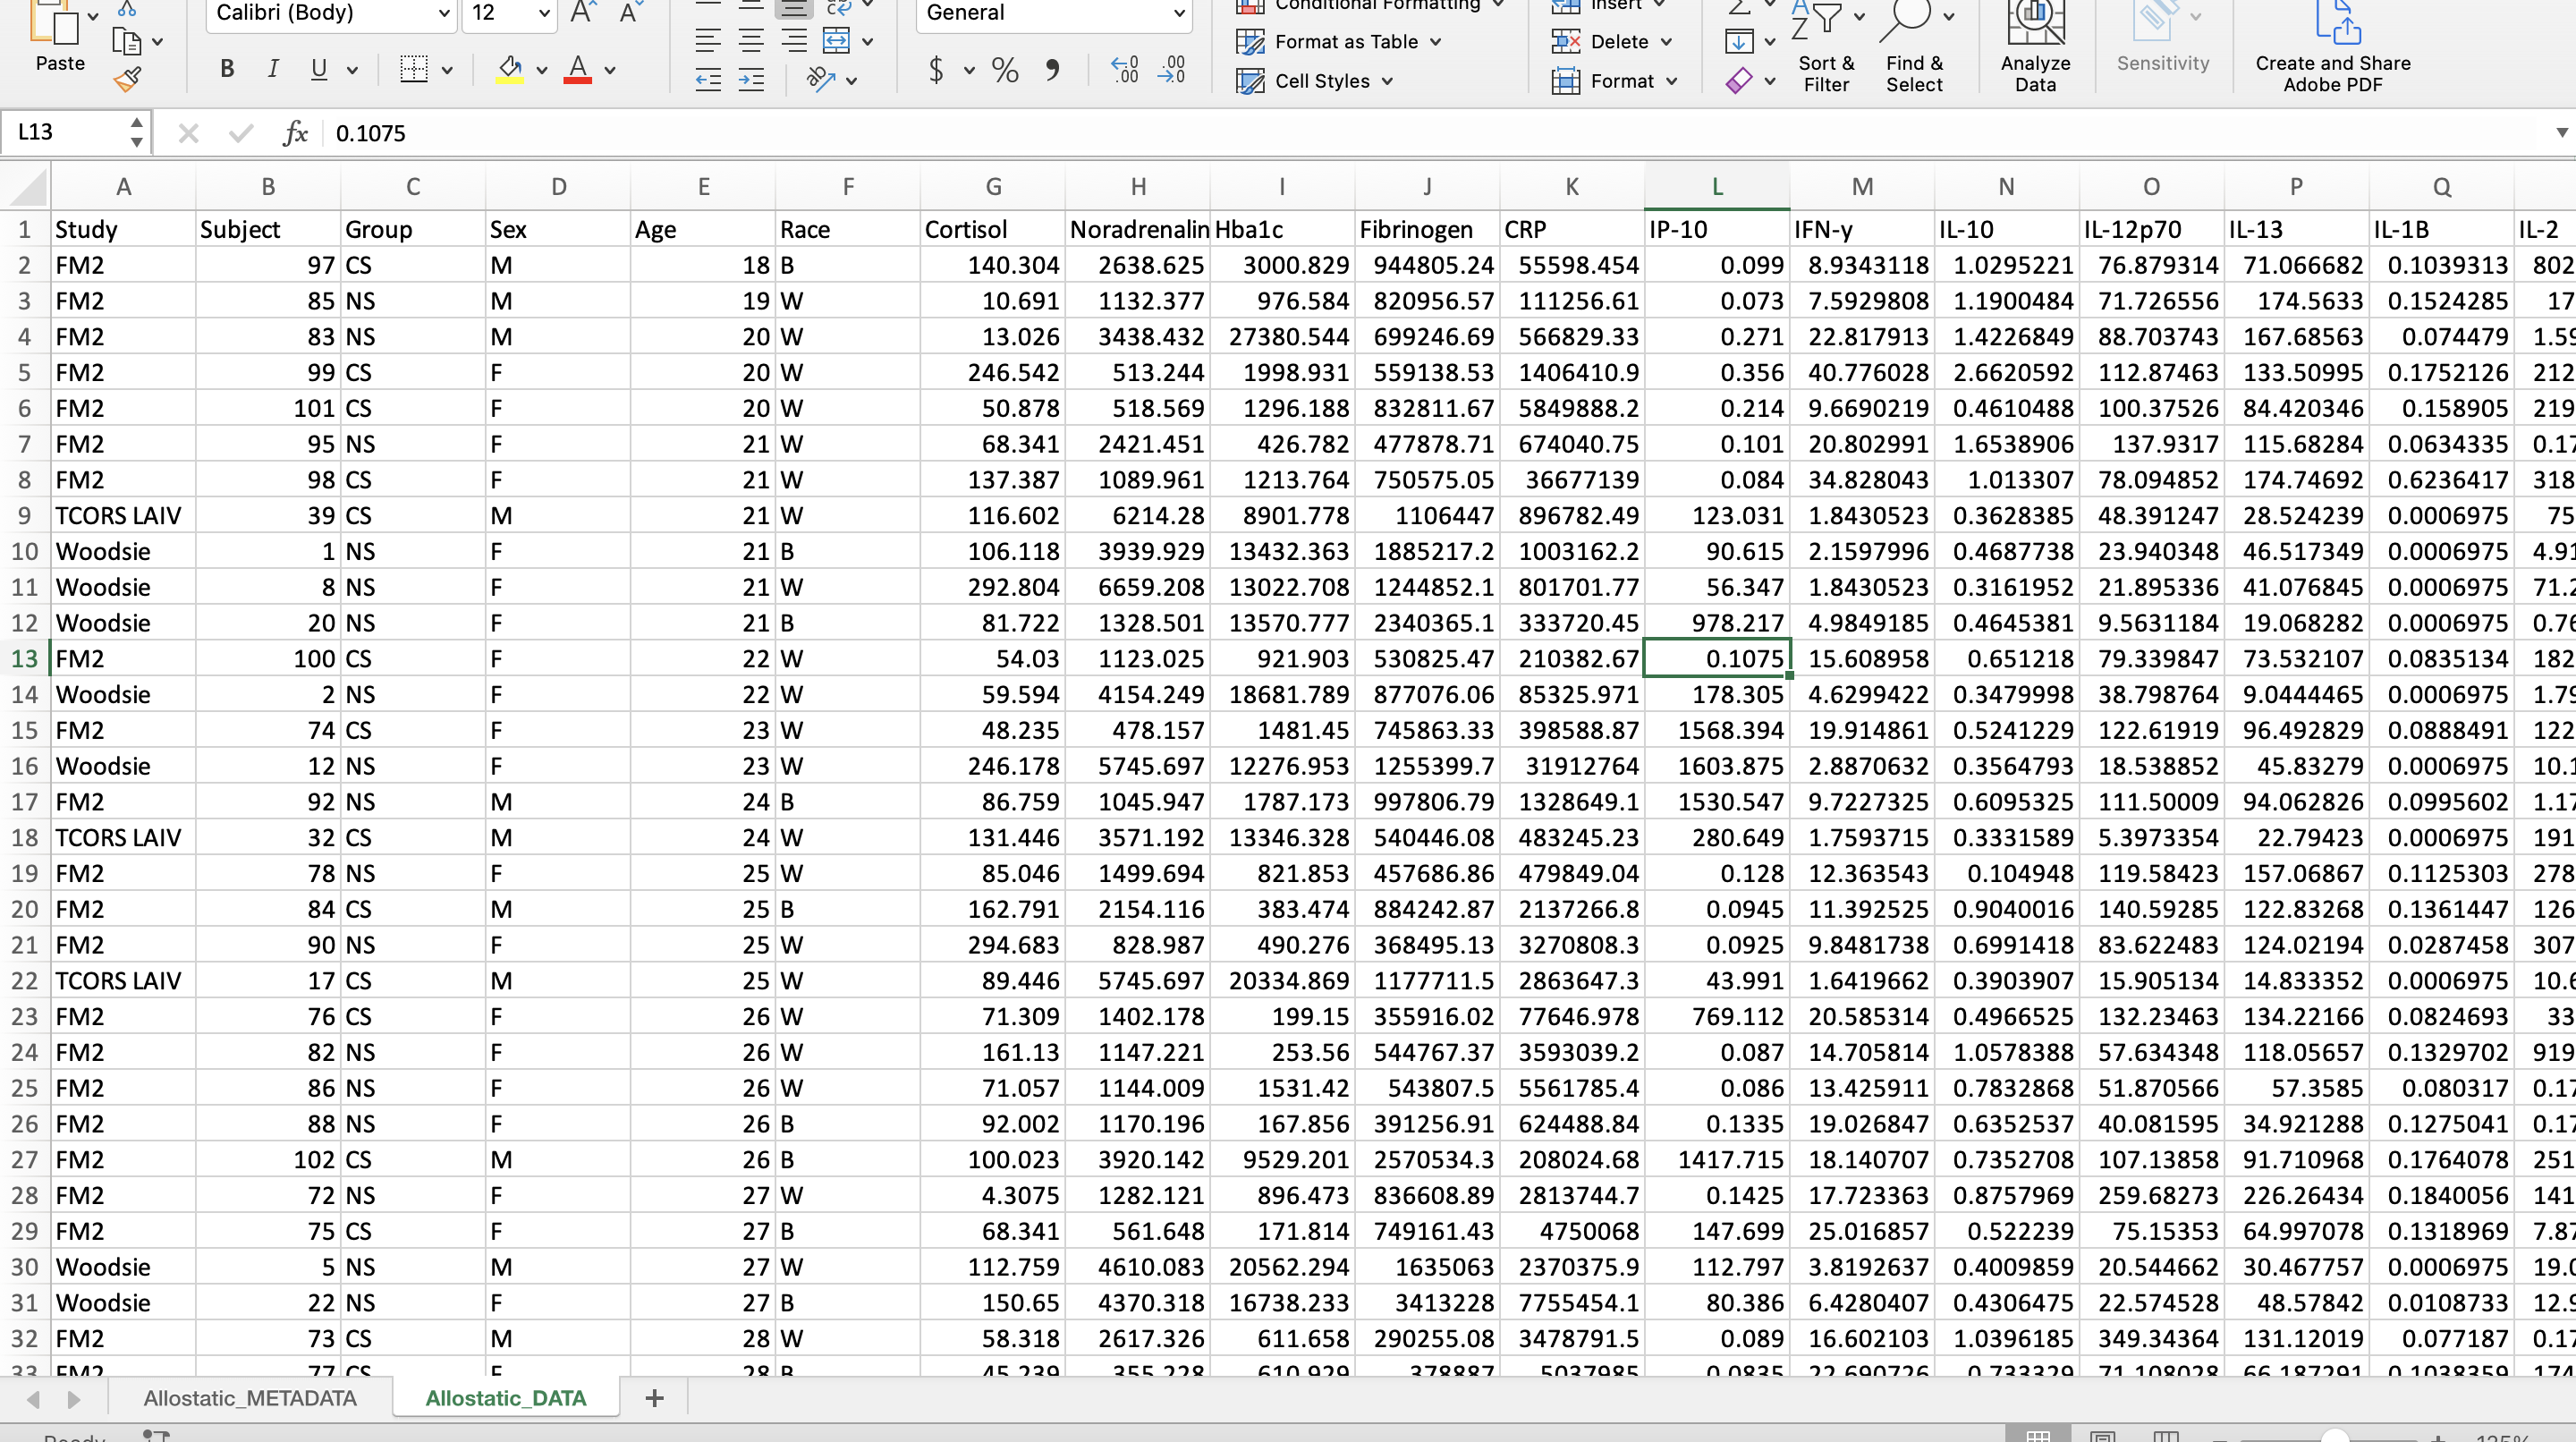The image size is (2576, 1442).
Task: Toggle italic formatting
Action: pos(272,70)
